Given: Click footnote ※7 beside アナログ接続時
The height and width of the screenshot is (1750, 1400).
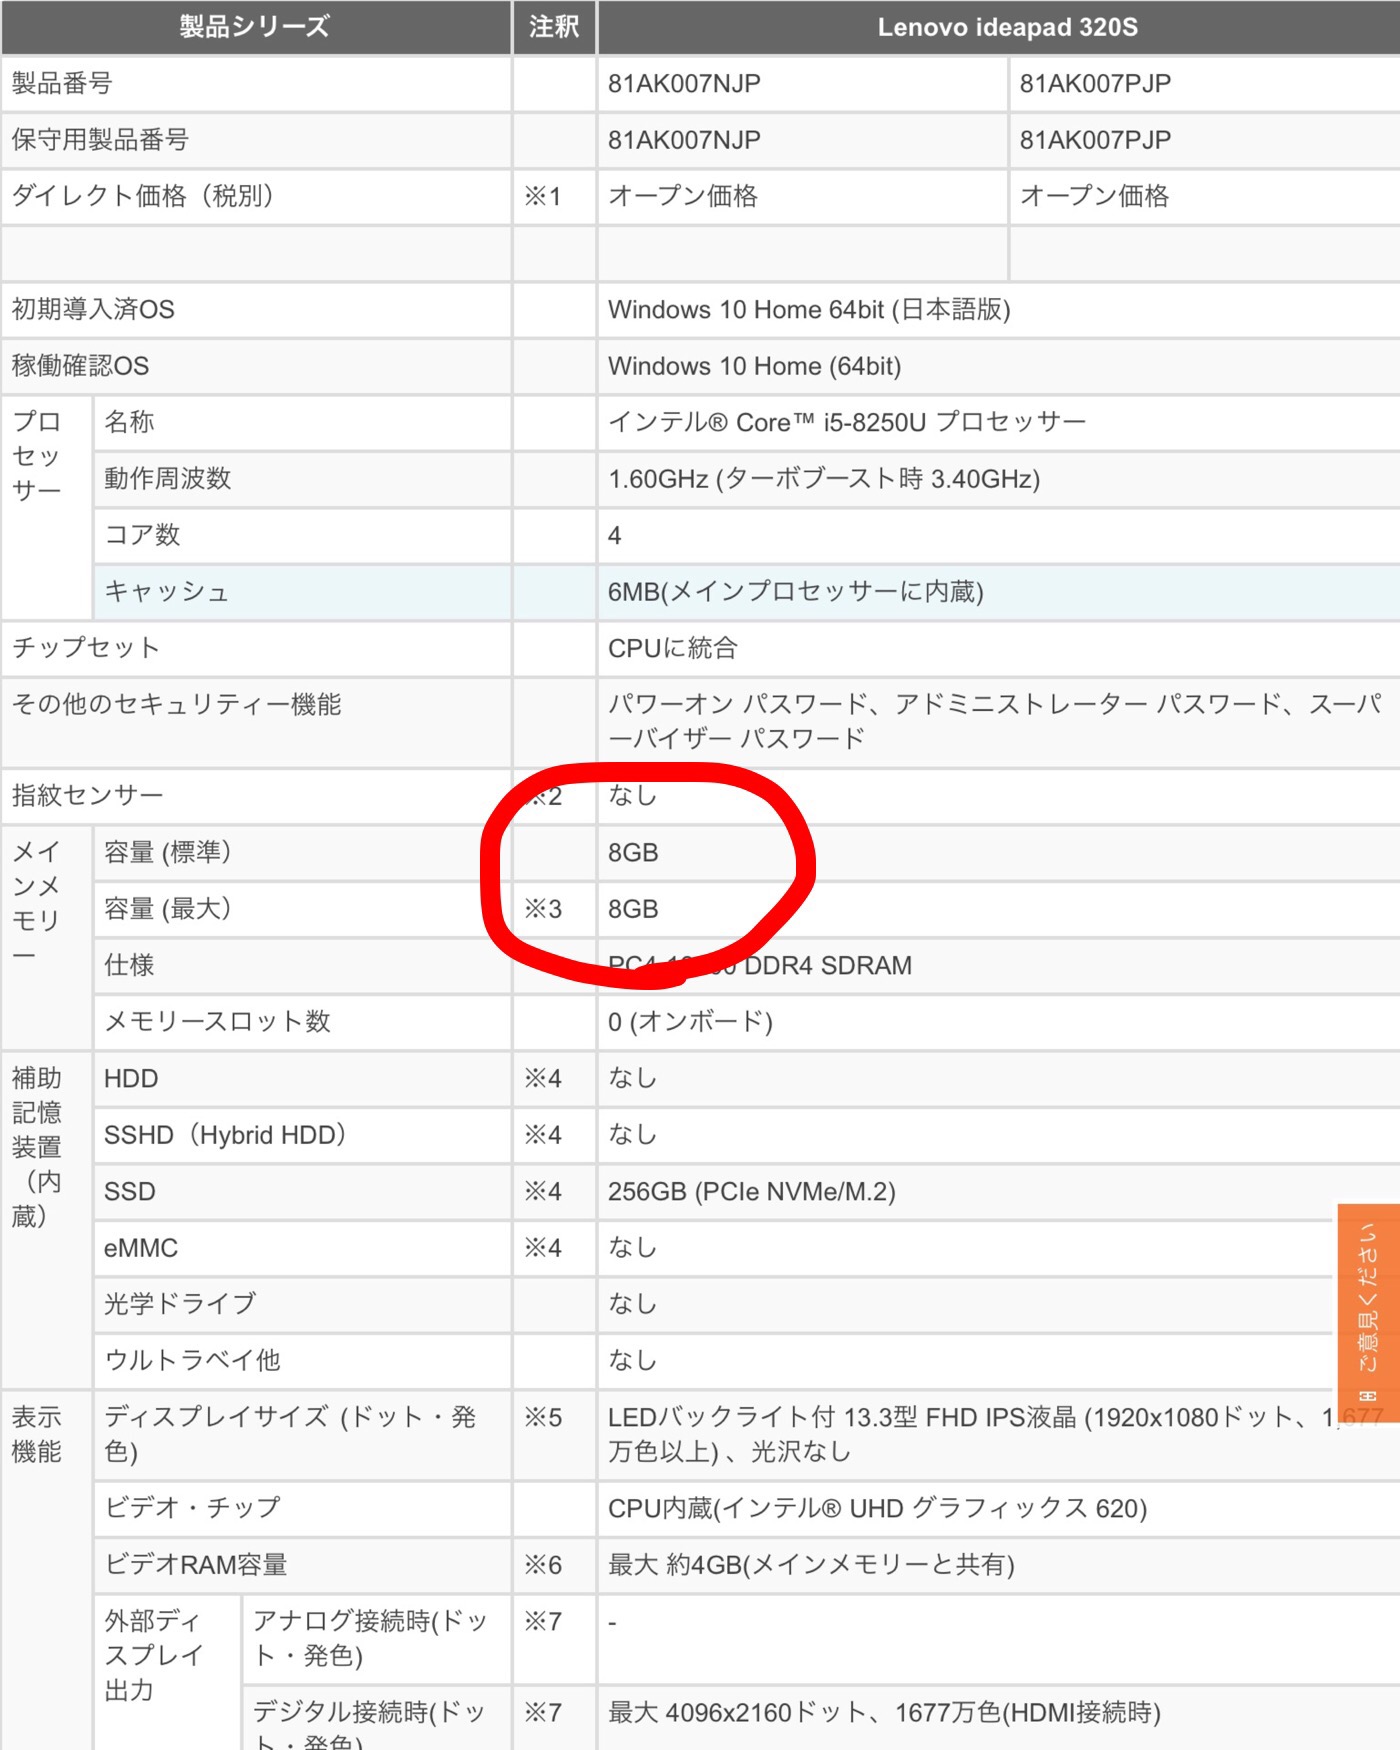Looking at the screenshot, I should tap(543, 1621).
